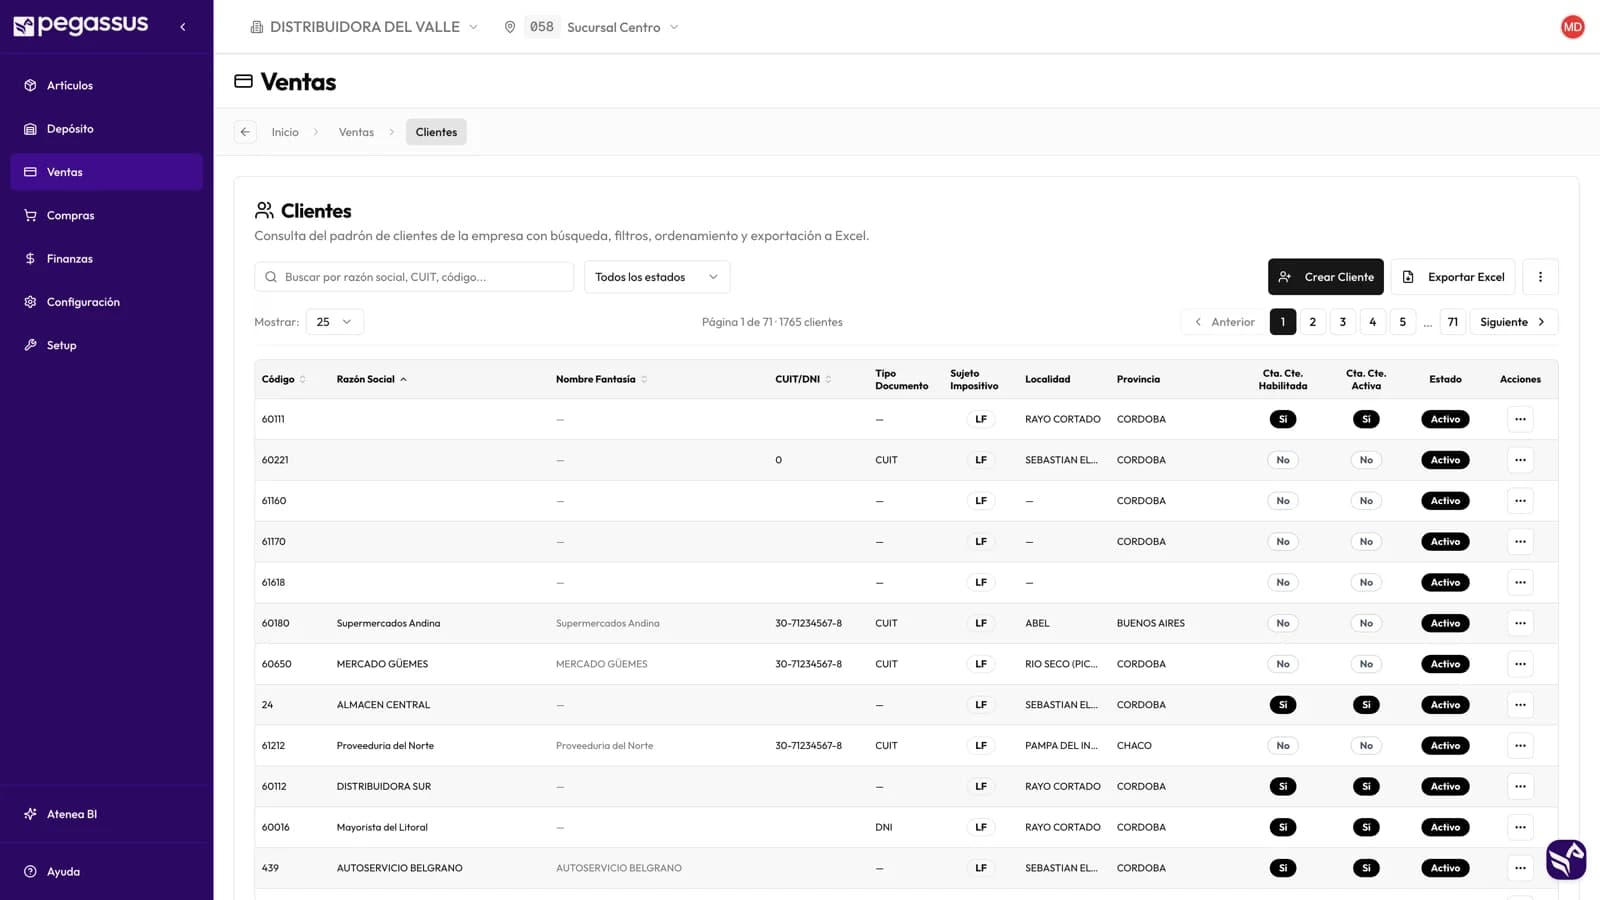1600x900 pixels.
Task: Collapse the sidebar with the chevron icon
Action: coord(182,27)
